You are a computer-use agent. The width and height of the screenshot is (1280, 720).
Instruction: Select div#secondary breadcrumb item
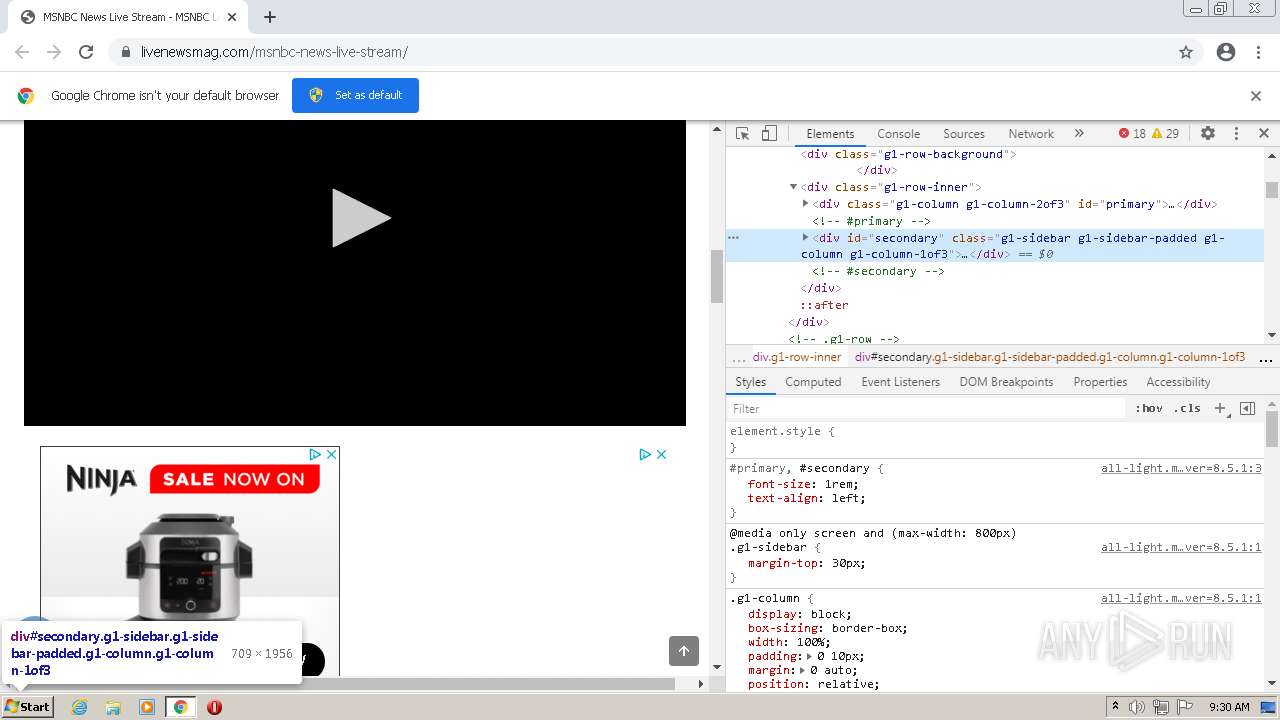click(1050, 357)
